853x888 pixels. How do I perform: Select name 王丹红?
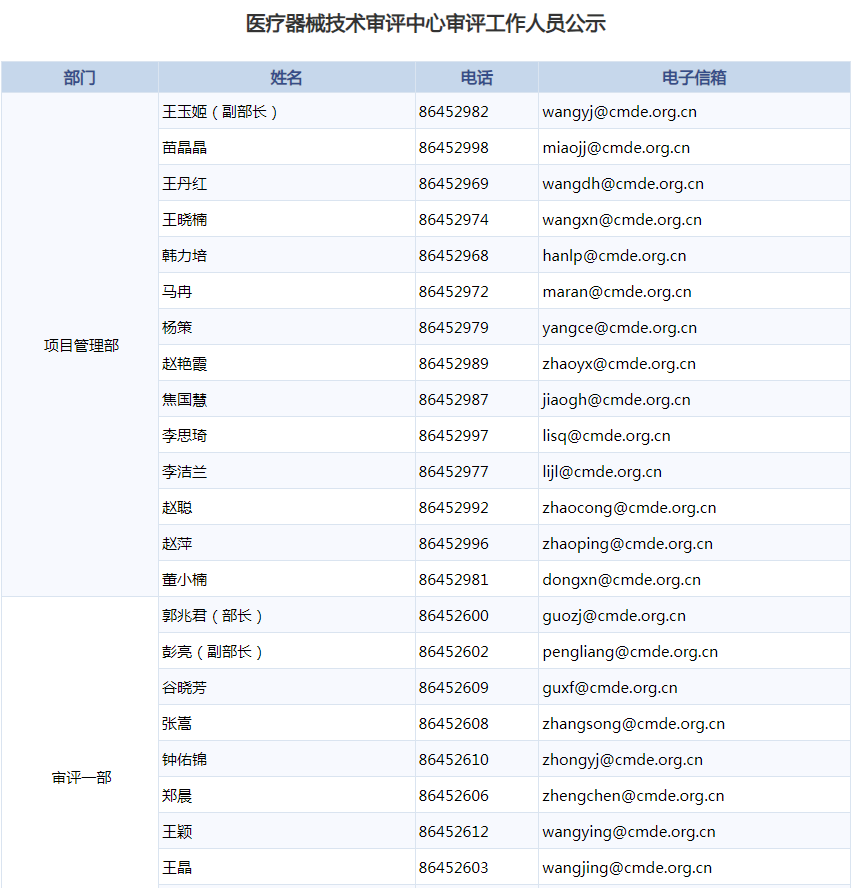185,184
